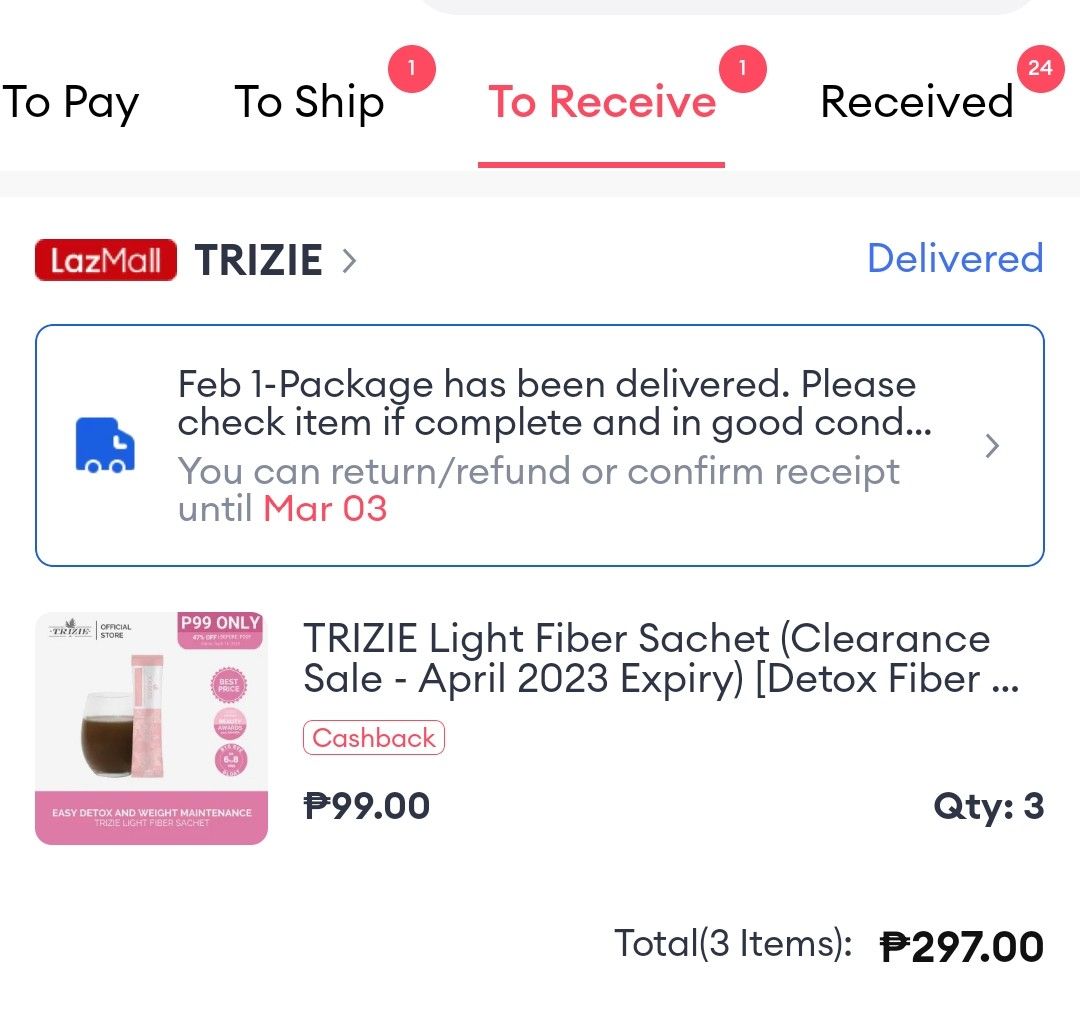Click the To Receive notification badge
This screenshot has width=1080, height=1015.
point(741,68)
